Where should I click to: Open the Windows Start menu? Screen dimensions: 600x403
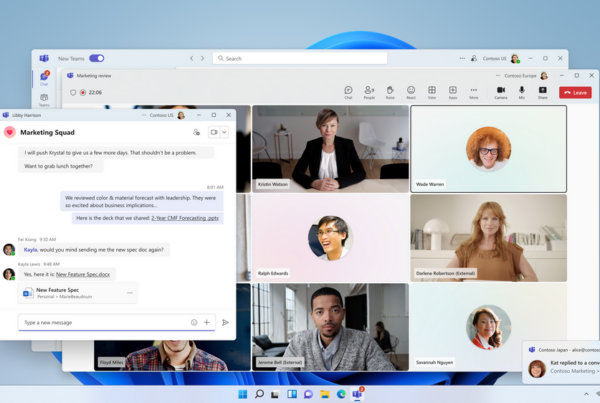[x=243, y=395]
